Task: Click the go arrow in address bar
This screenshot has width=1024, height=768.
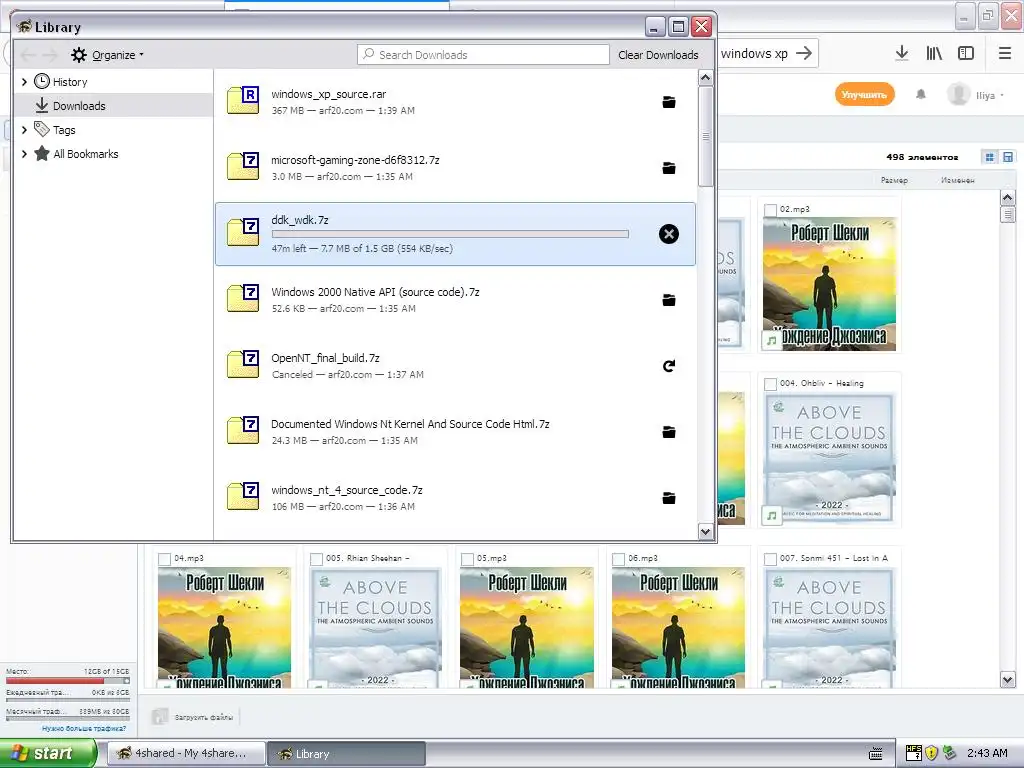Action: (804, 54)
